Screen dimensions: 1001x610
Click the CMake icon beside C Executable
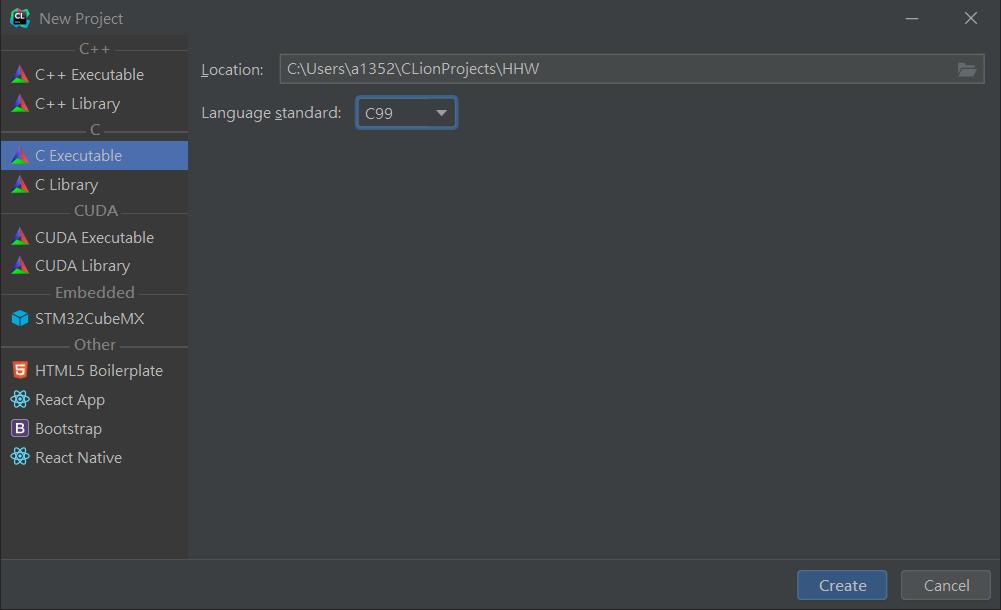tap(20, 155)
